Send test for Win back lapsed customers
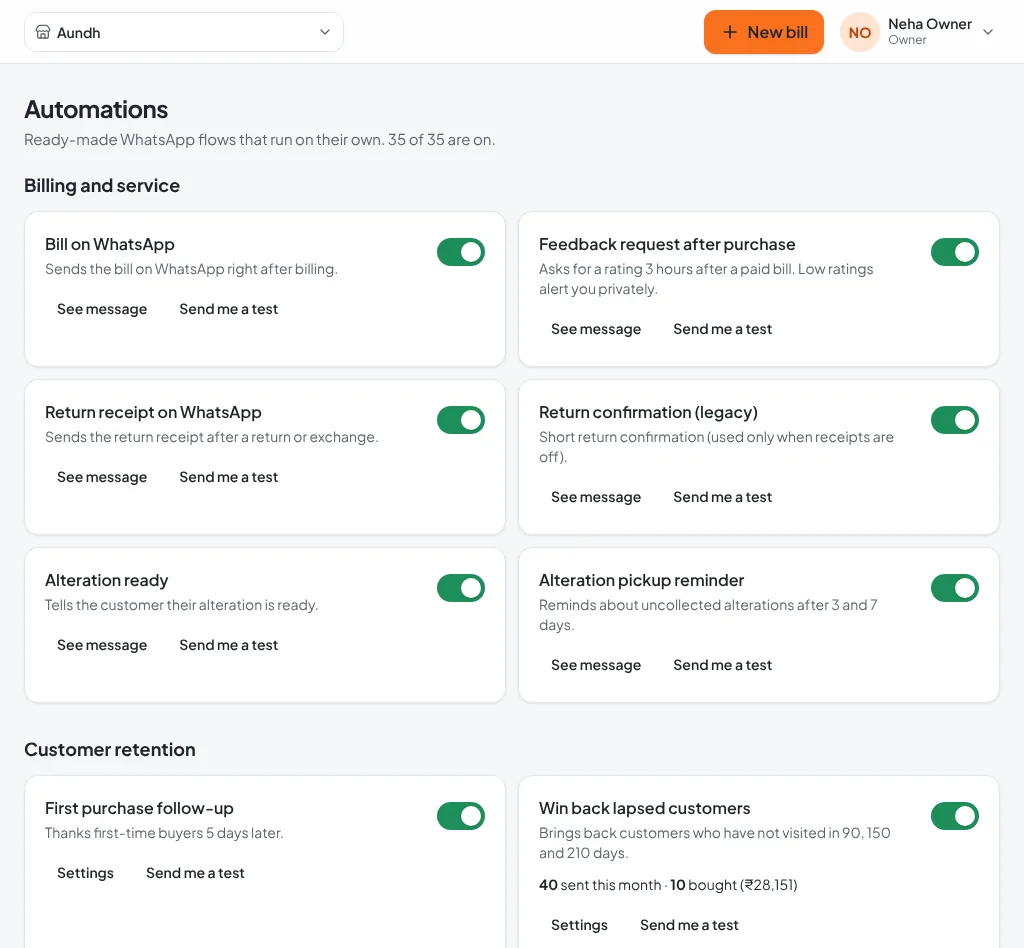 (x=689, y=924)
